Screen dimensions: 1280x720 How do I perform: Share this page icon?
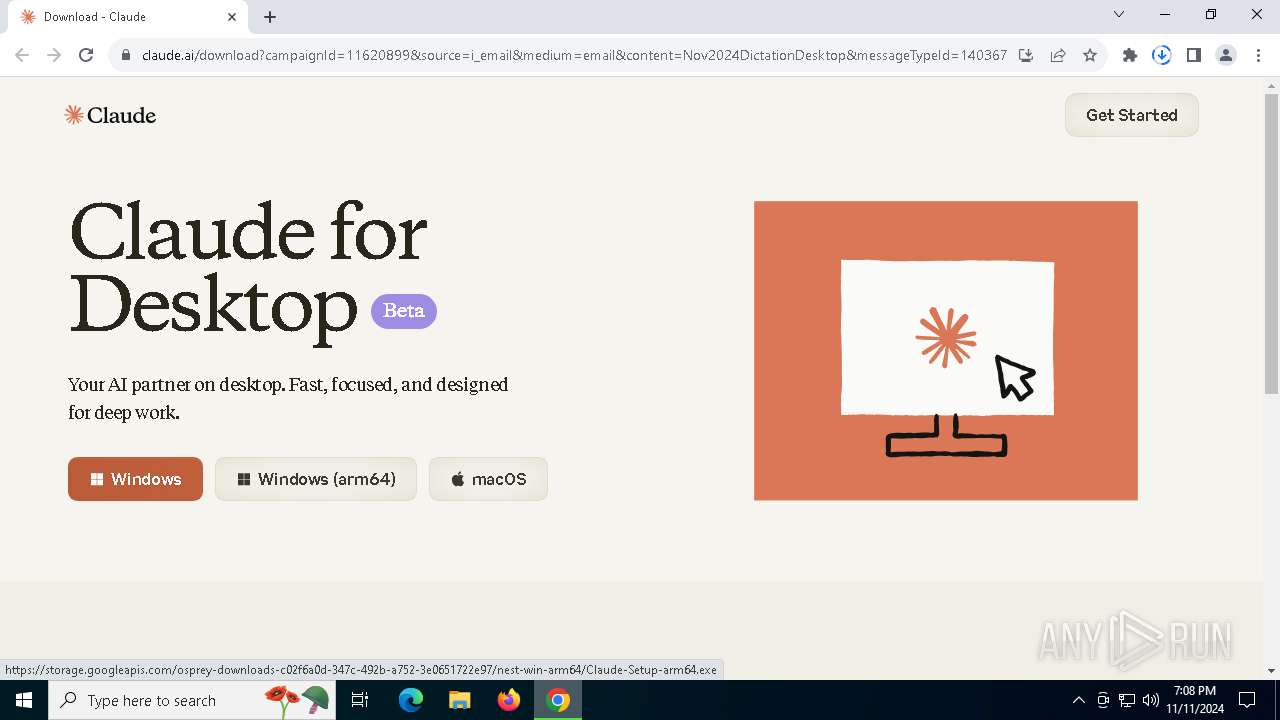tap(1058, 55)
